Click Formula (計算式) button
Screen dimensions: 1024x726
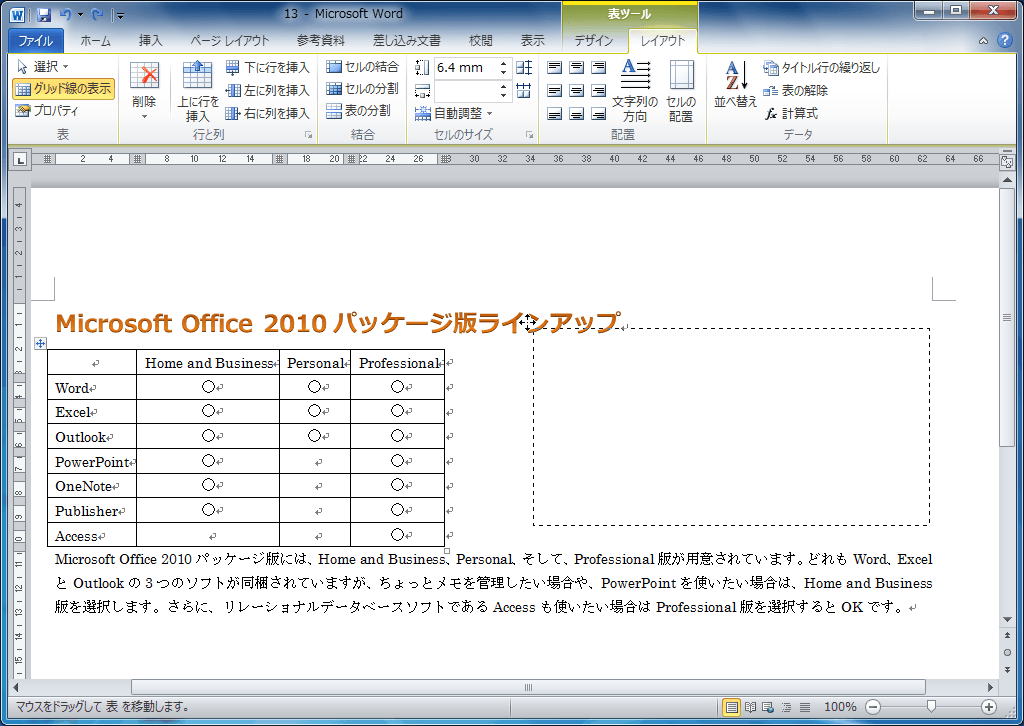pos(791,113)
